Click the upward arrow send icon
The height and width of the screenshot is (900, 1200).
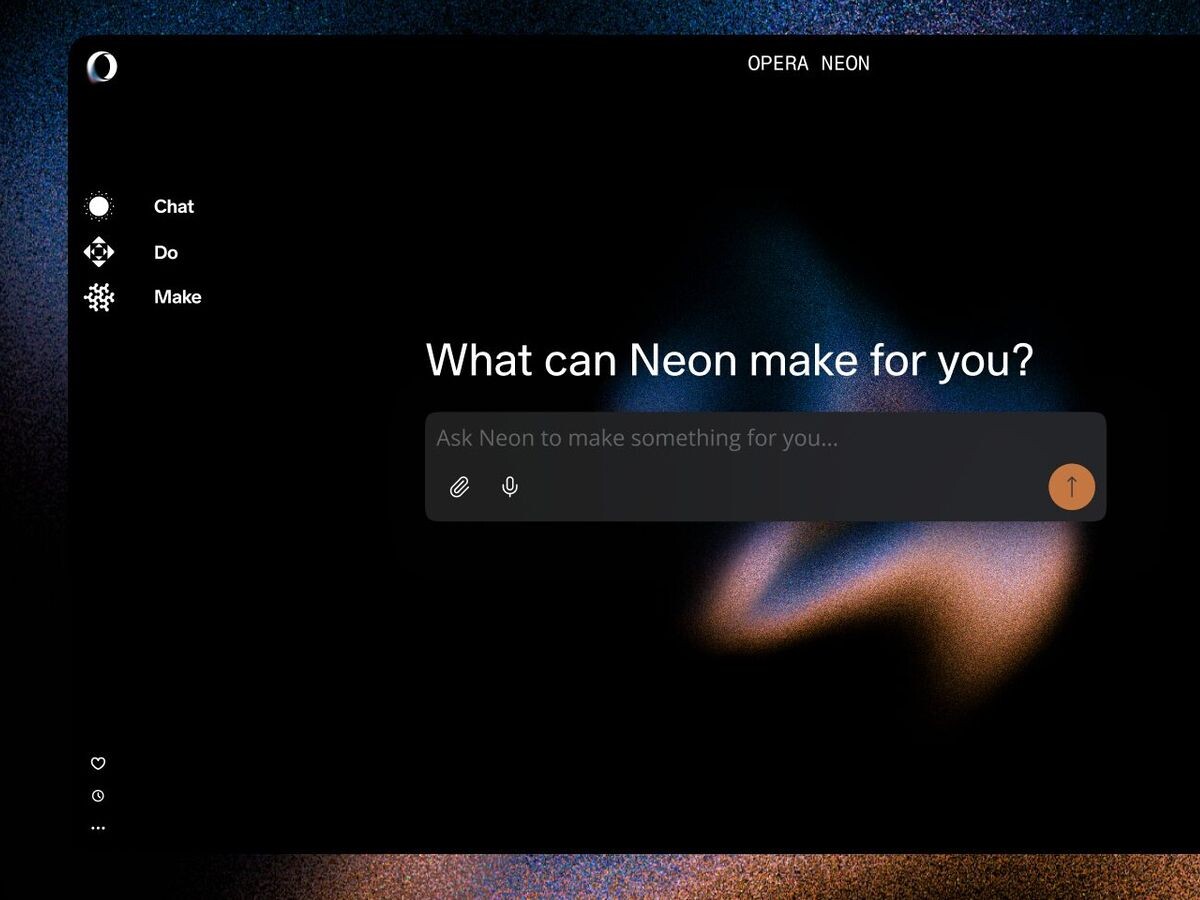(1071, 487)
